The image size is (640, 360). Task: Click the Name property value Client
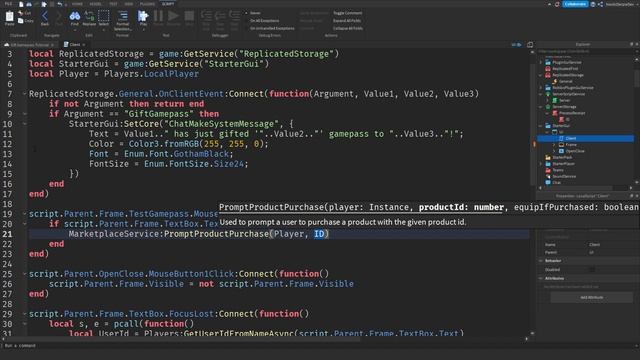point(595,245)
